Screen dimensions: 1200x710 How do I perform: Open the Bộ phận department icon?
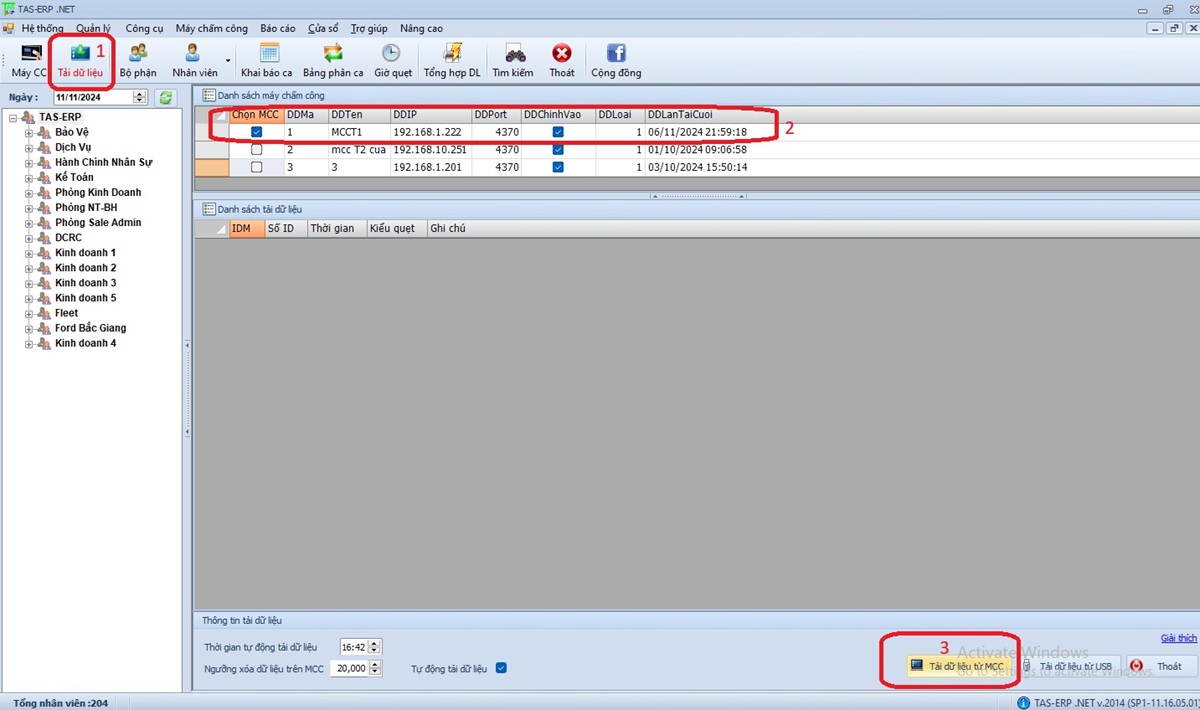(138, 59)
